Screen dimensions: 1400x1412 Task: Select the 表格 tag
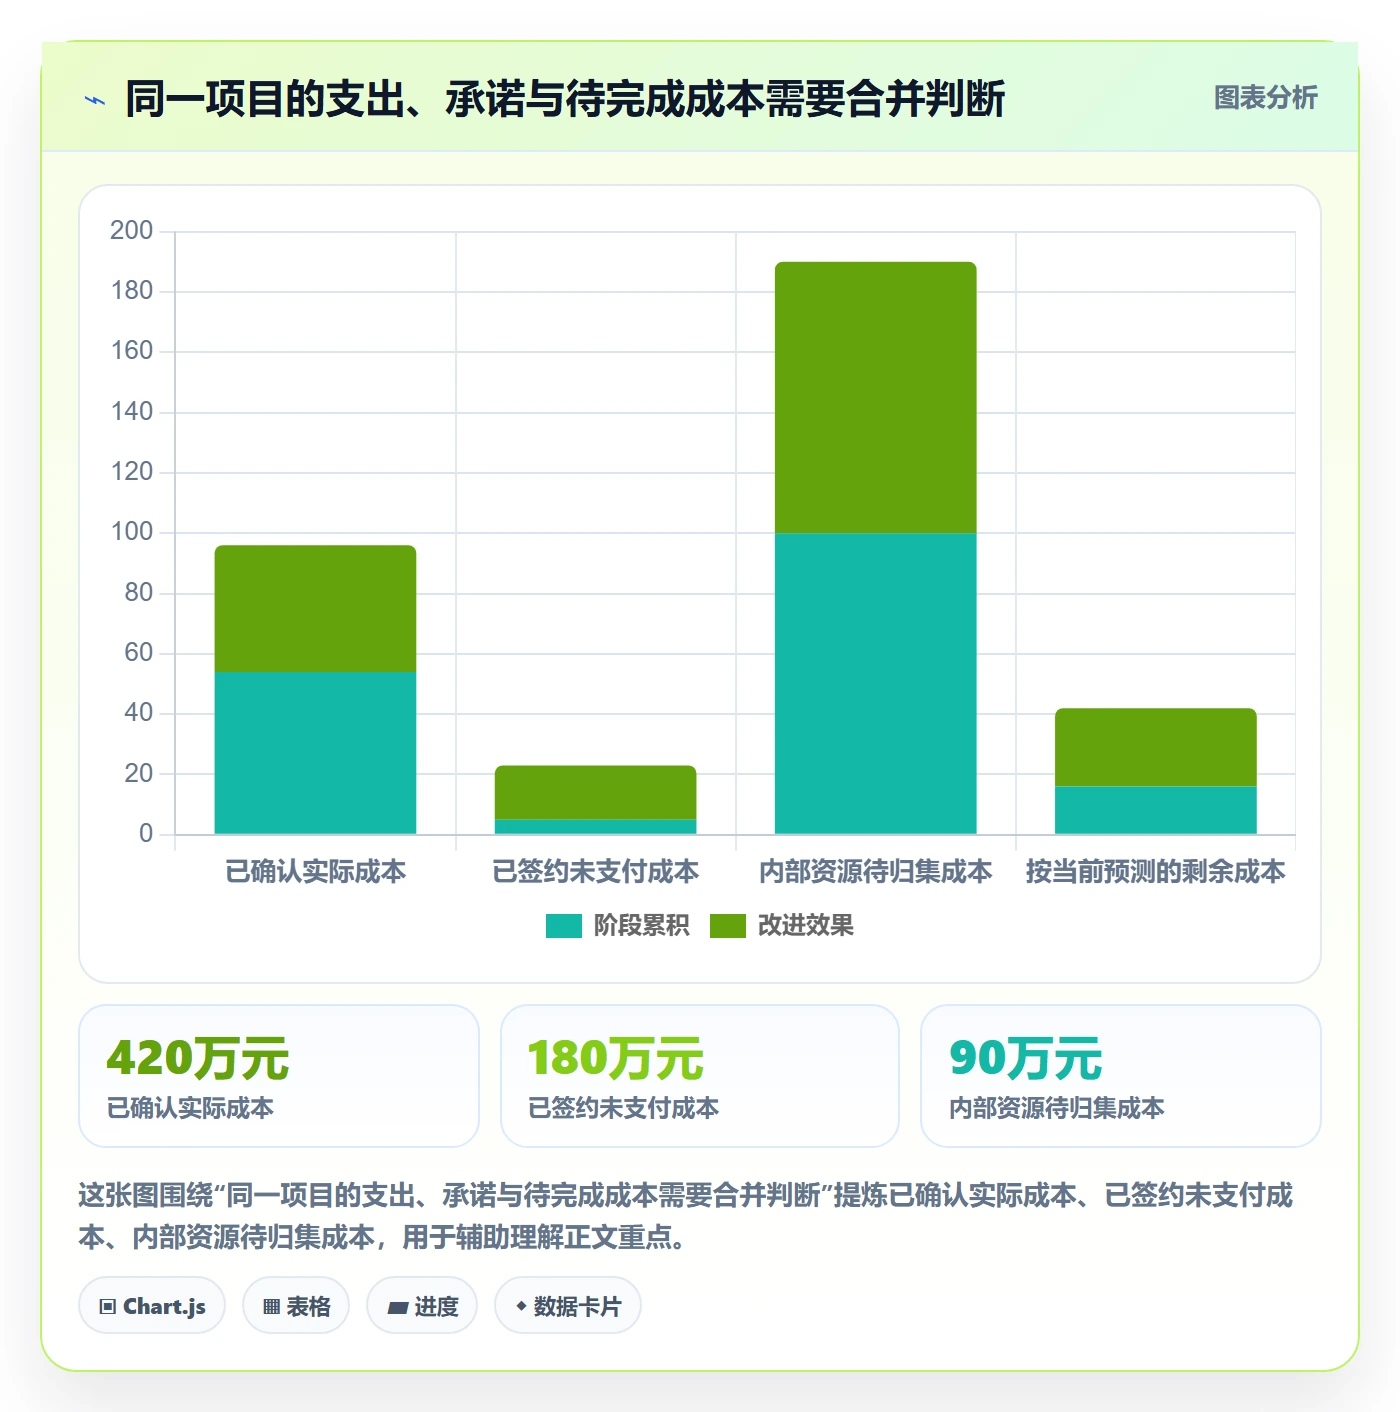pyautogui.click(x=296, y=1306)
